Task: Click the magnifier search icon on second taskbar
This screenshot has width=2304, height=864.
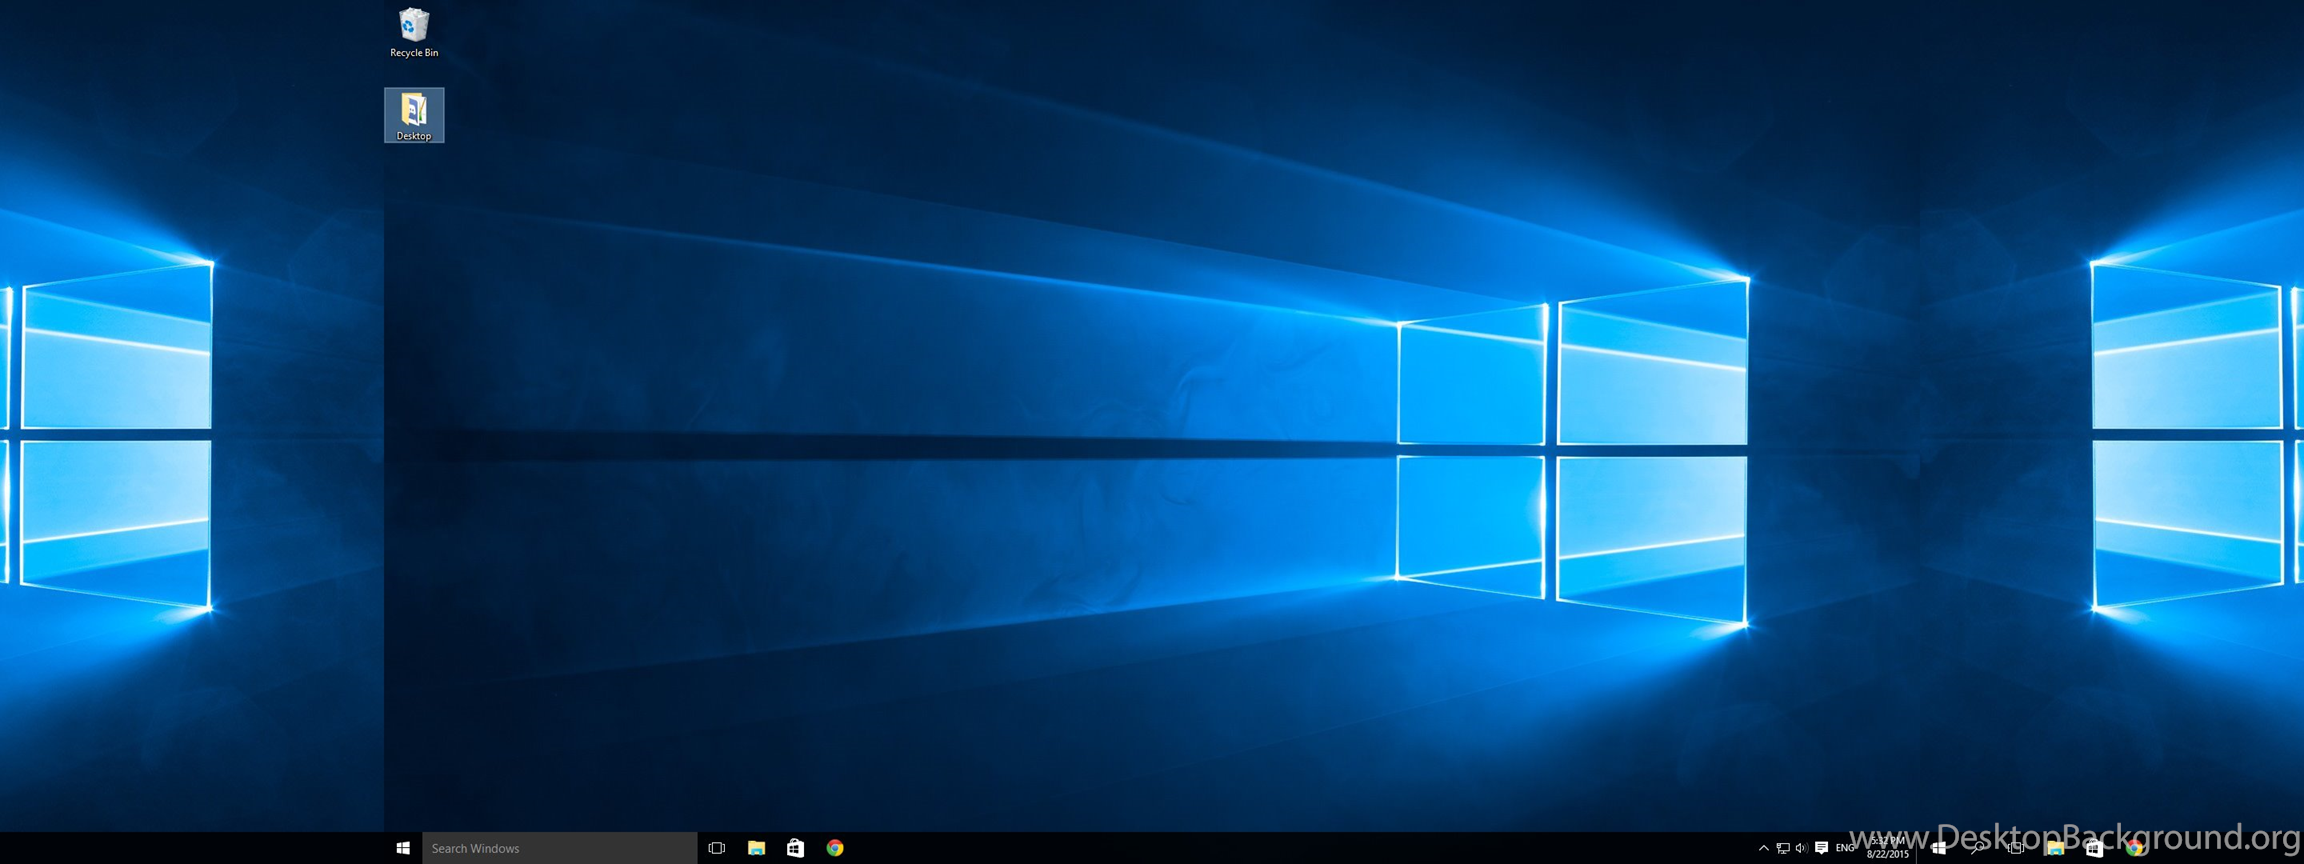Action: click(1977, 848)
